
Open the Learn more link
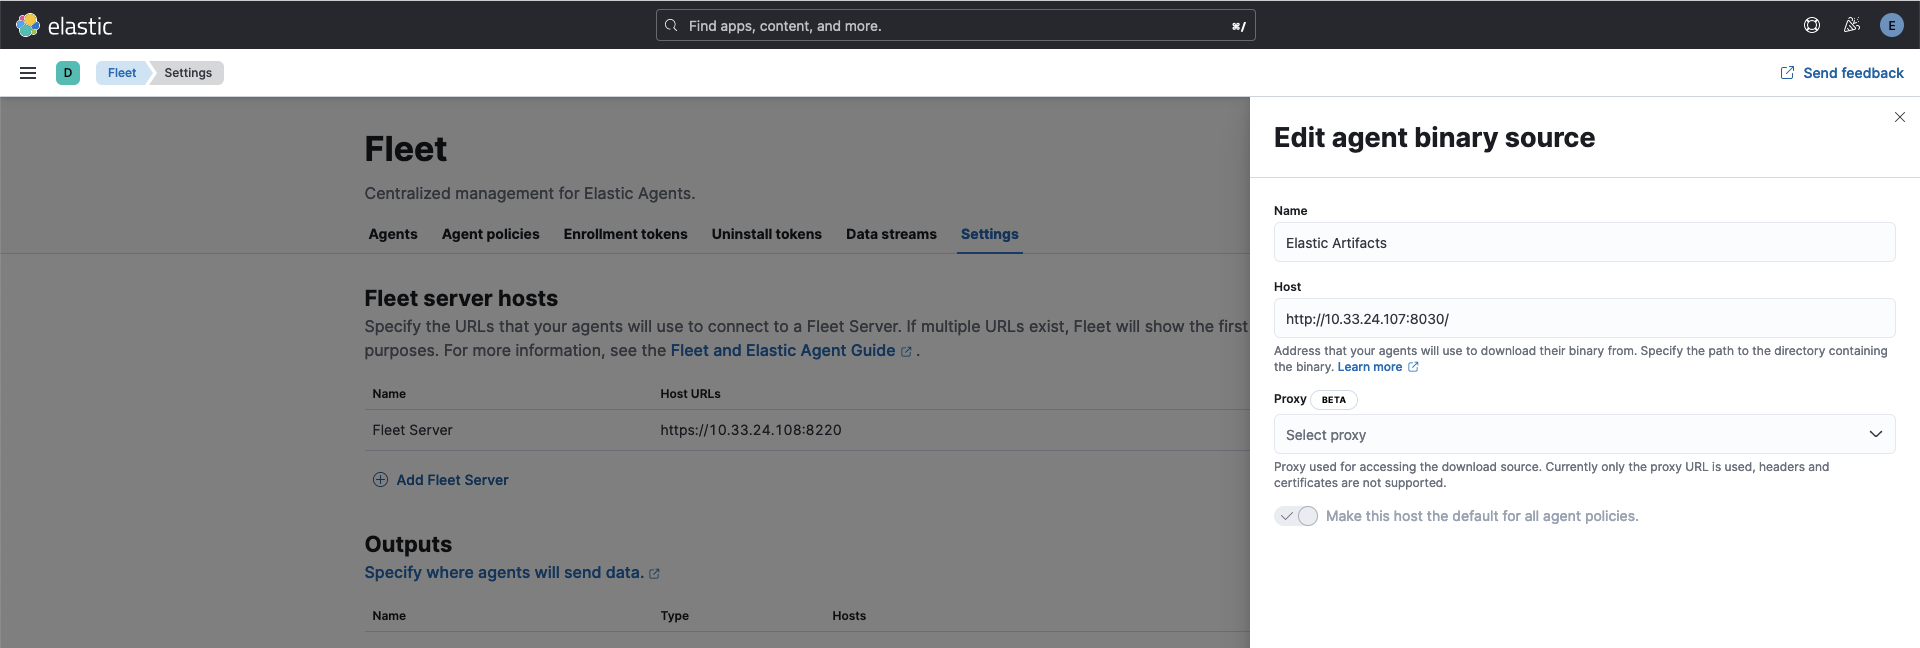pyautogui.click(x=1378, y=367)
